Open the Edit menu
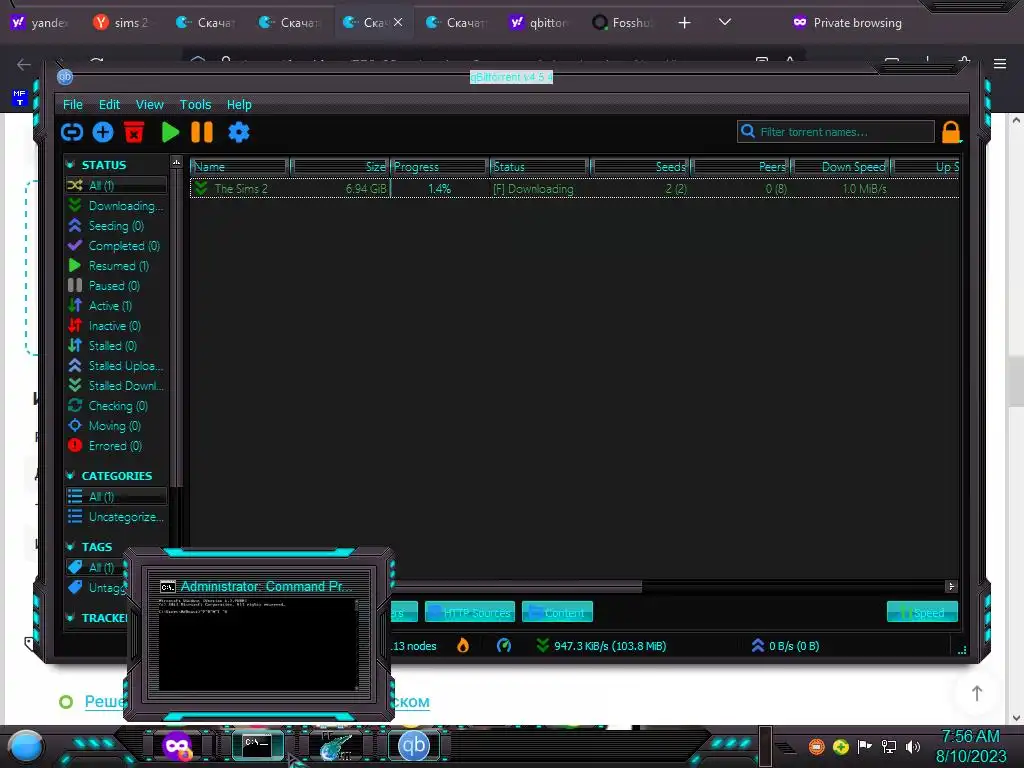This screenshot has width=1024, height=768. 109,104
